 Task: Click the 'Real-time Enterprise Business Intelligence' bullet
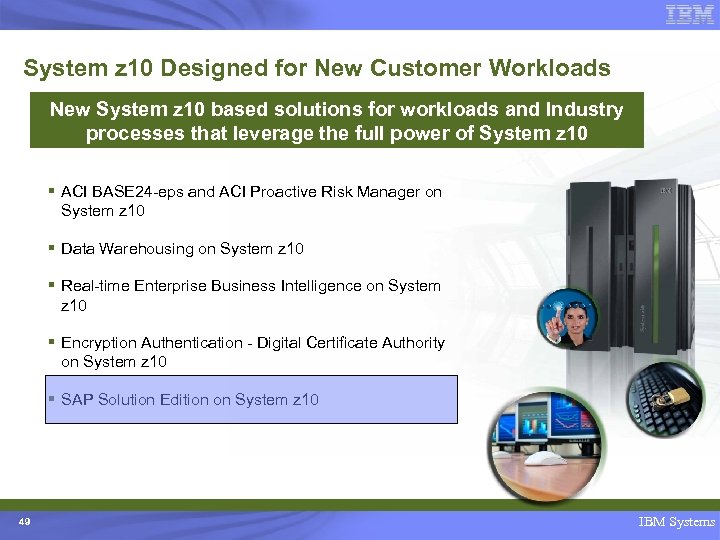pos(244,295)
